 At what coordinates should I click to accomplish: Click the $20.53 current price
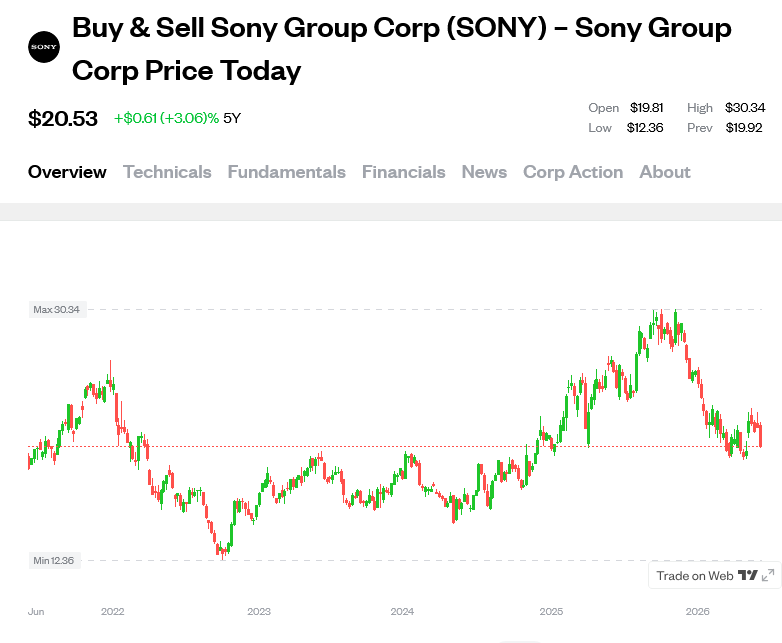pos(63,118)
